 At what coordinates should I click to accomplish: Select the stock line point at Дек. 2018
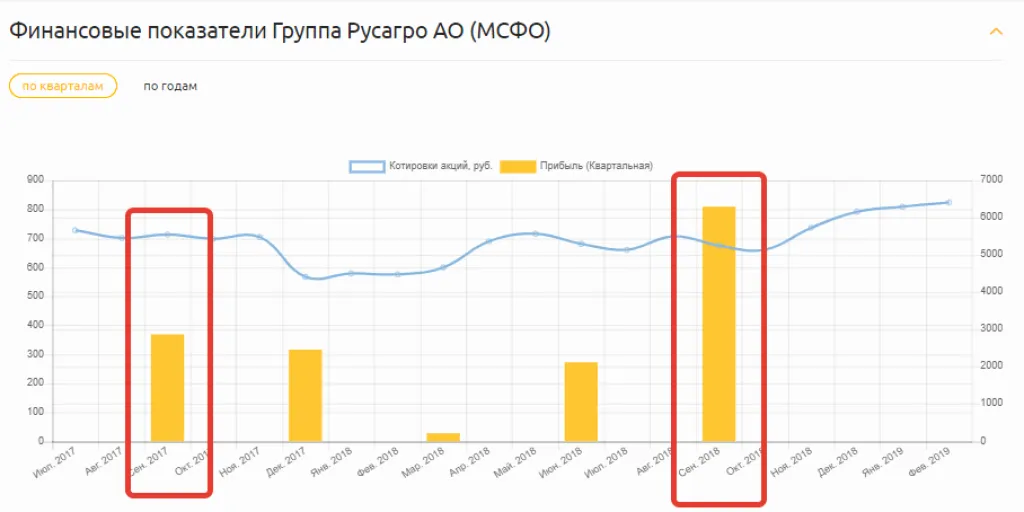pos(857,211)
